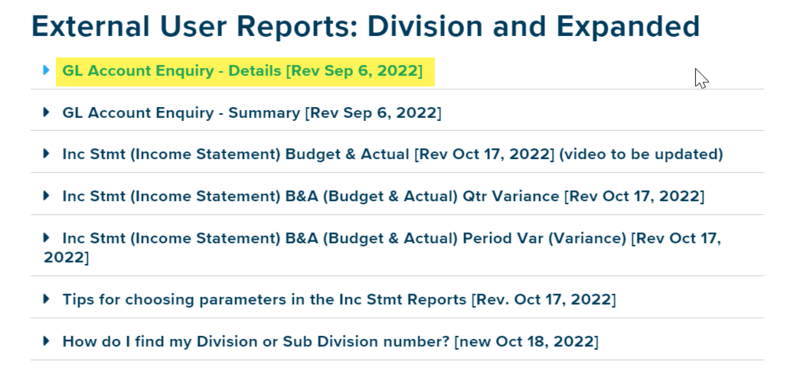The image size is (800, 368).
Task: Open Inc Stmt Budget & Actual (video to be updated)
Action: pos(392,154)
